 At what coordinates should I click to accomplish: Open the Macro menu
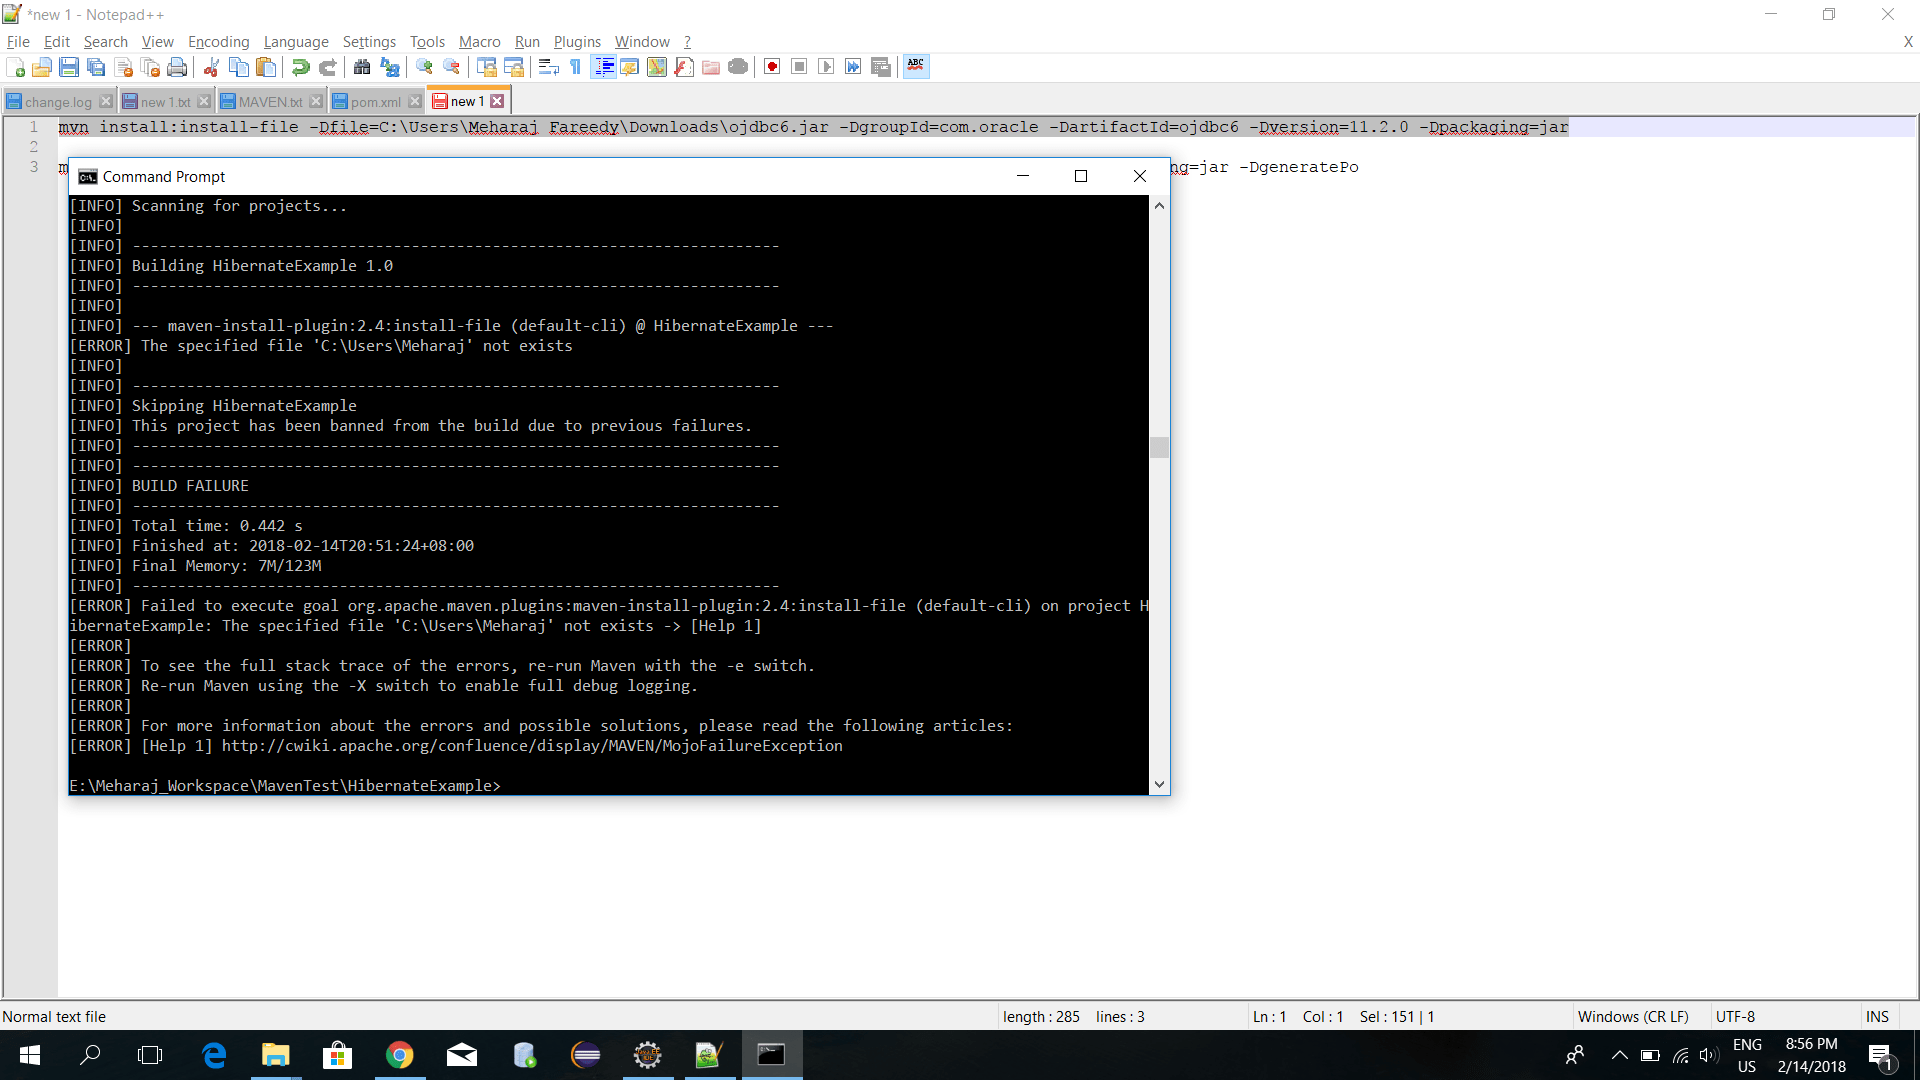tap(479, 42)
